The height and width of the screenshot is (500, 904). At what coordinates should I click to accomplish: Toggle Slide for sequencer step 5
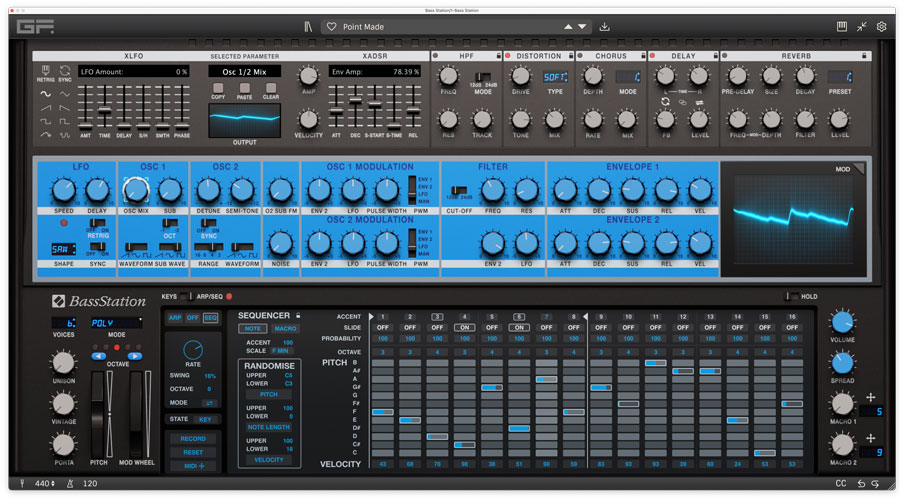pos(491,327)
